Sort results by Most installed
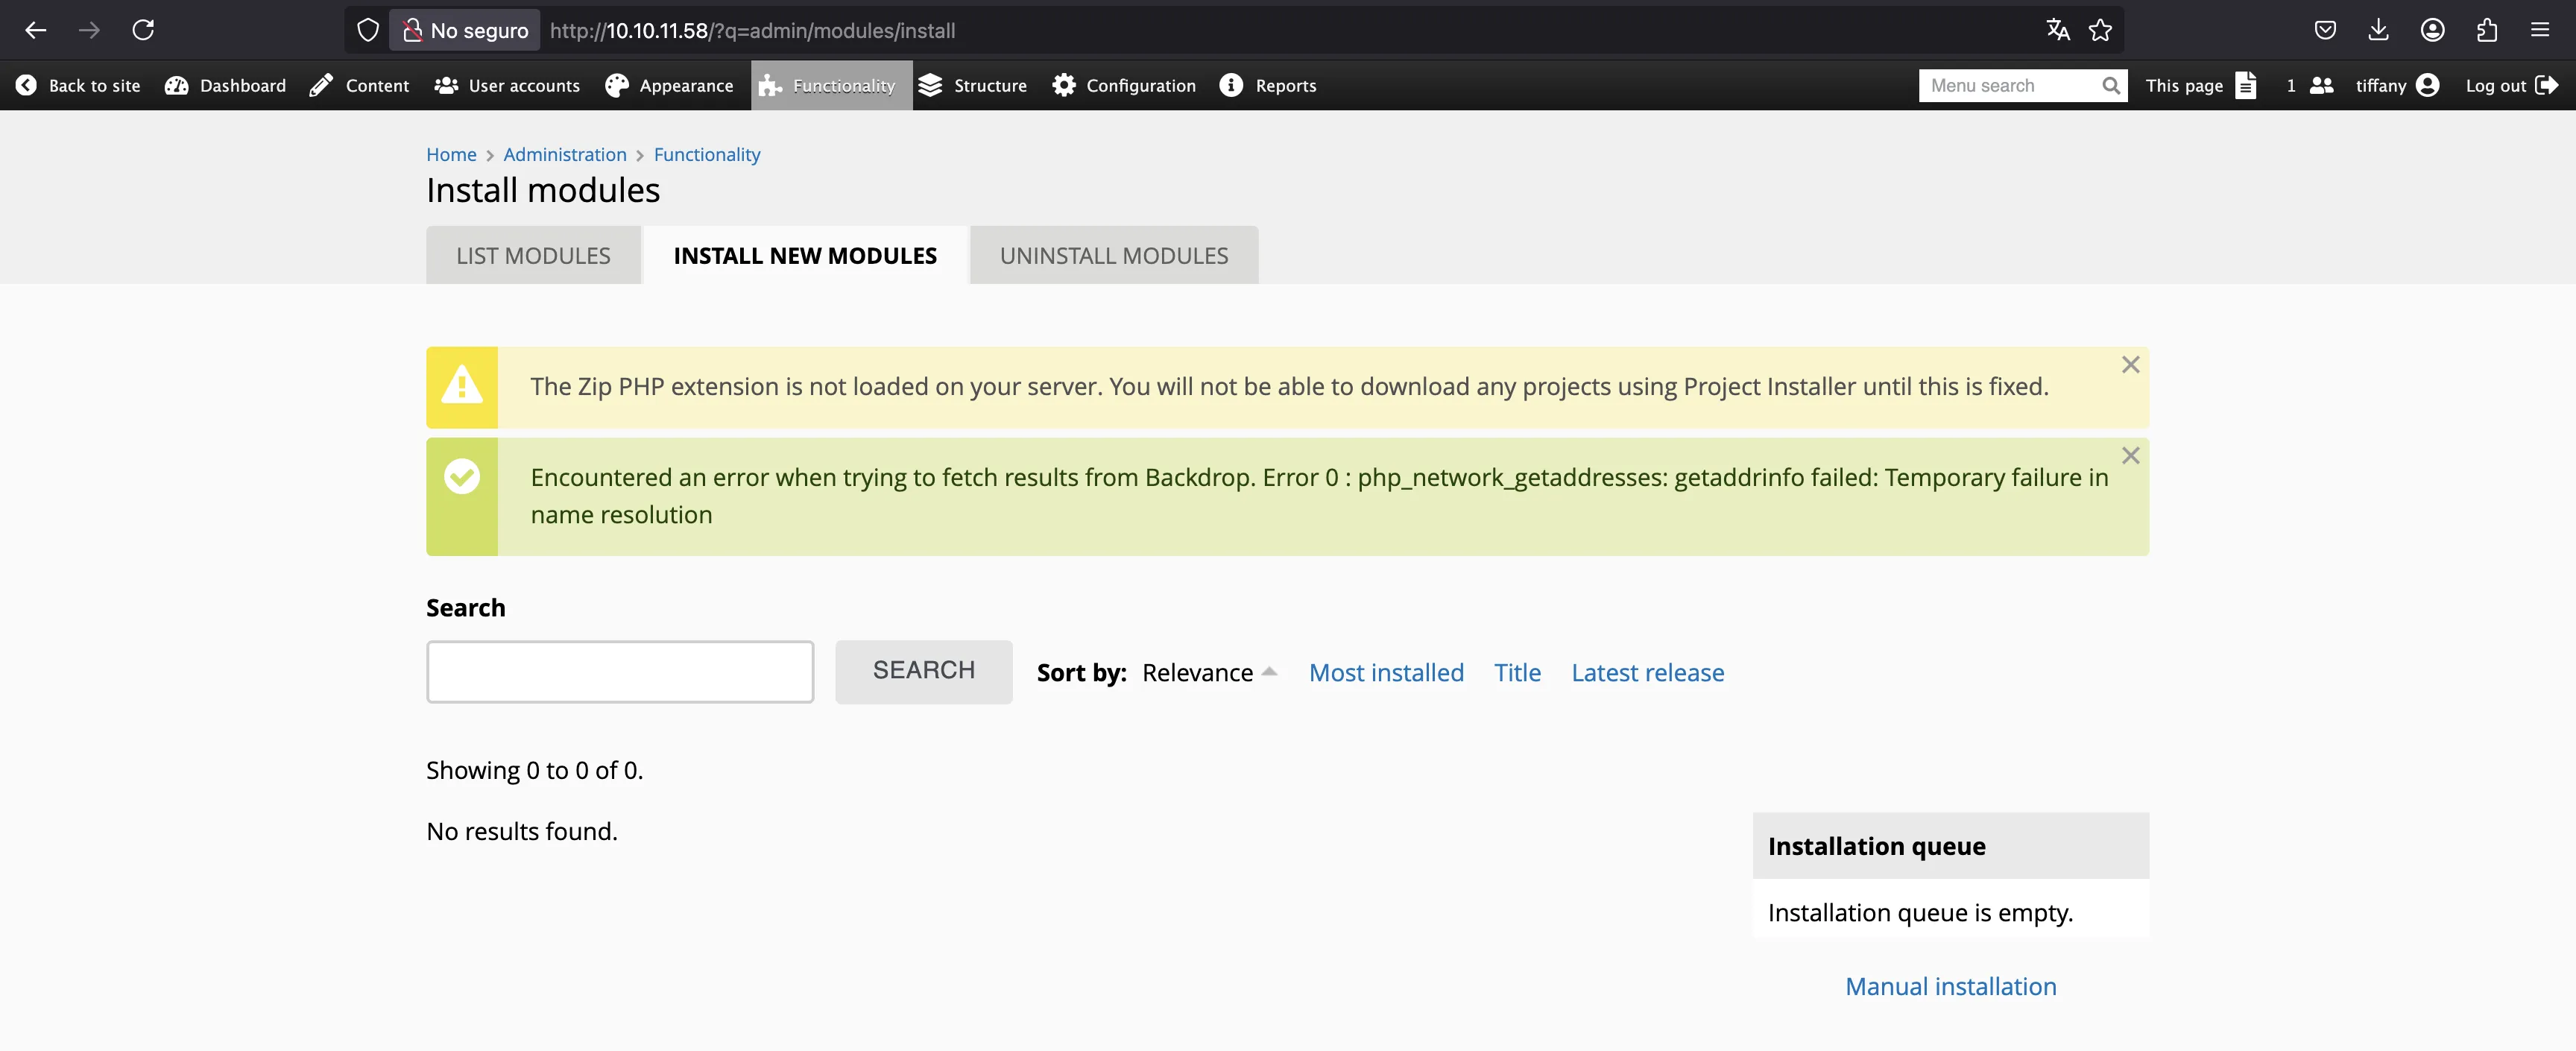2576x1051 pixels. [1386, 673]
